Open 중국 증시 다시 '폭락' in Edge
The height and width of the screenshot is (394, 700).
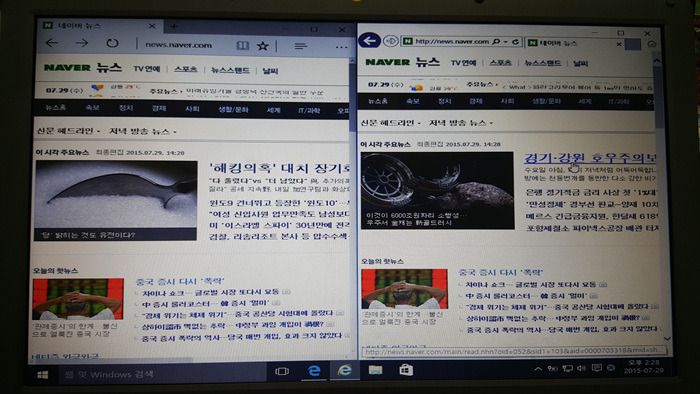(180, 282)
